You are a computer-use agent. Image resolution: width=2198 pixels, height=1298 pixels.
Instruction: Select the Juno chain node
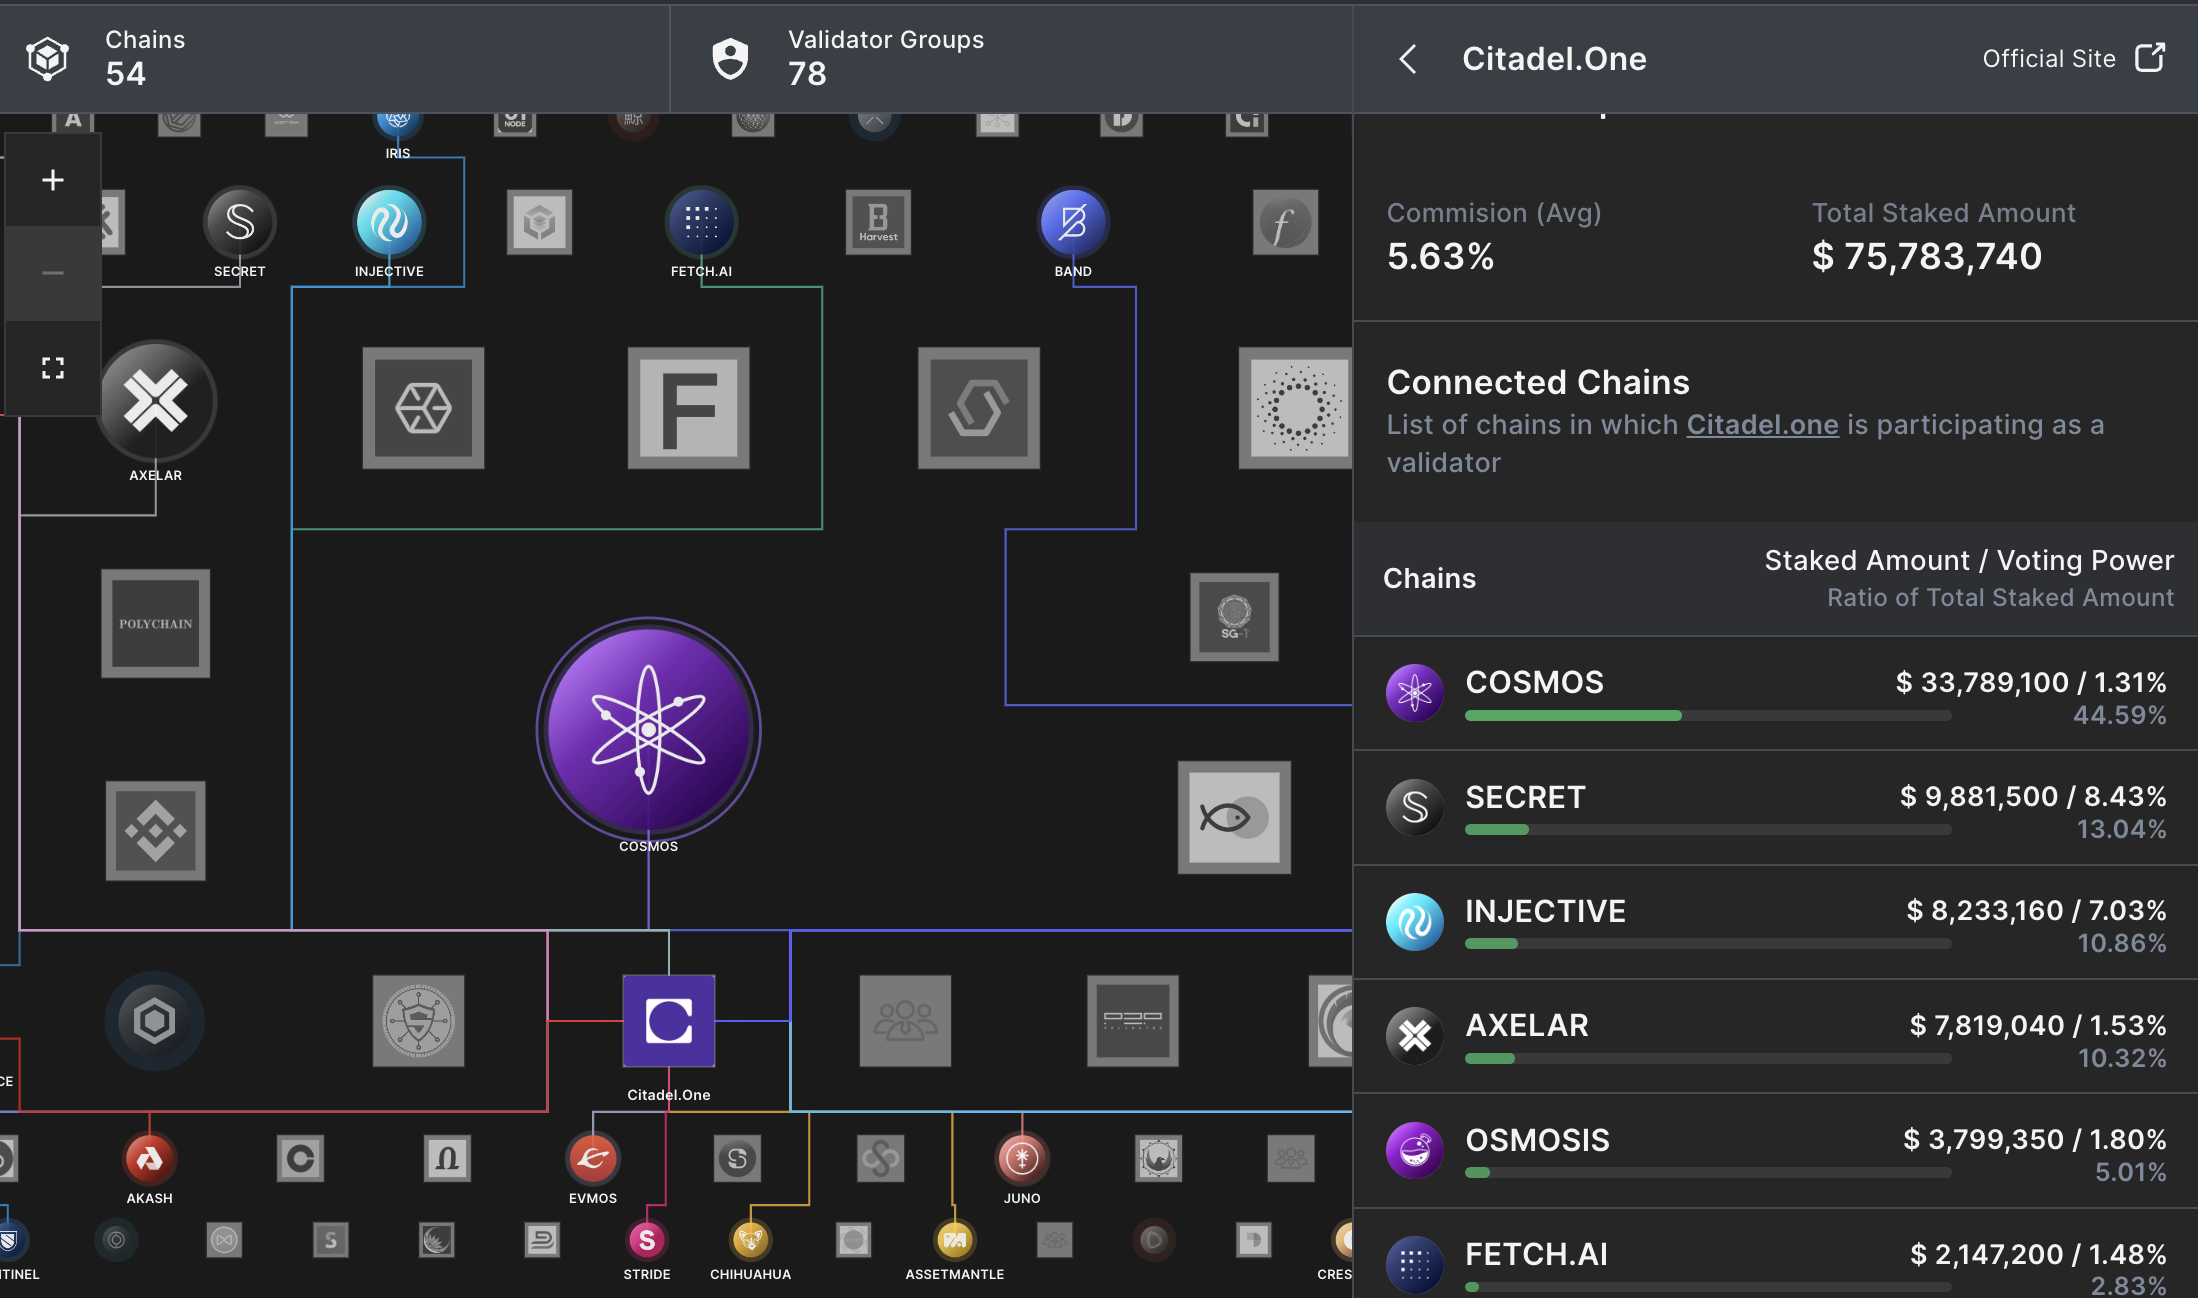point(1021,1158)
